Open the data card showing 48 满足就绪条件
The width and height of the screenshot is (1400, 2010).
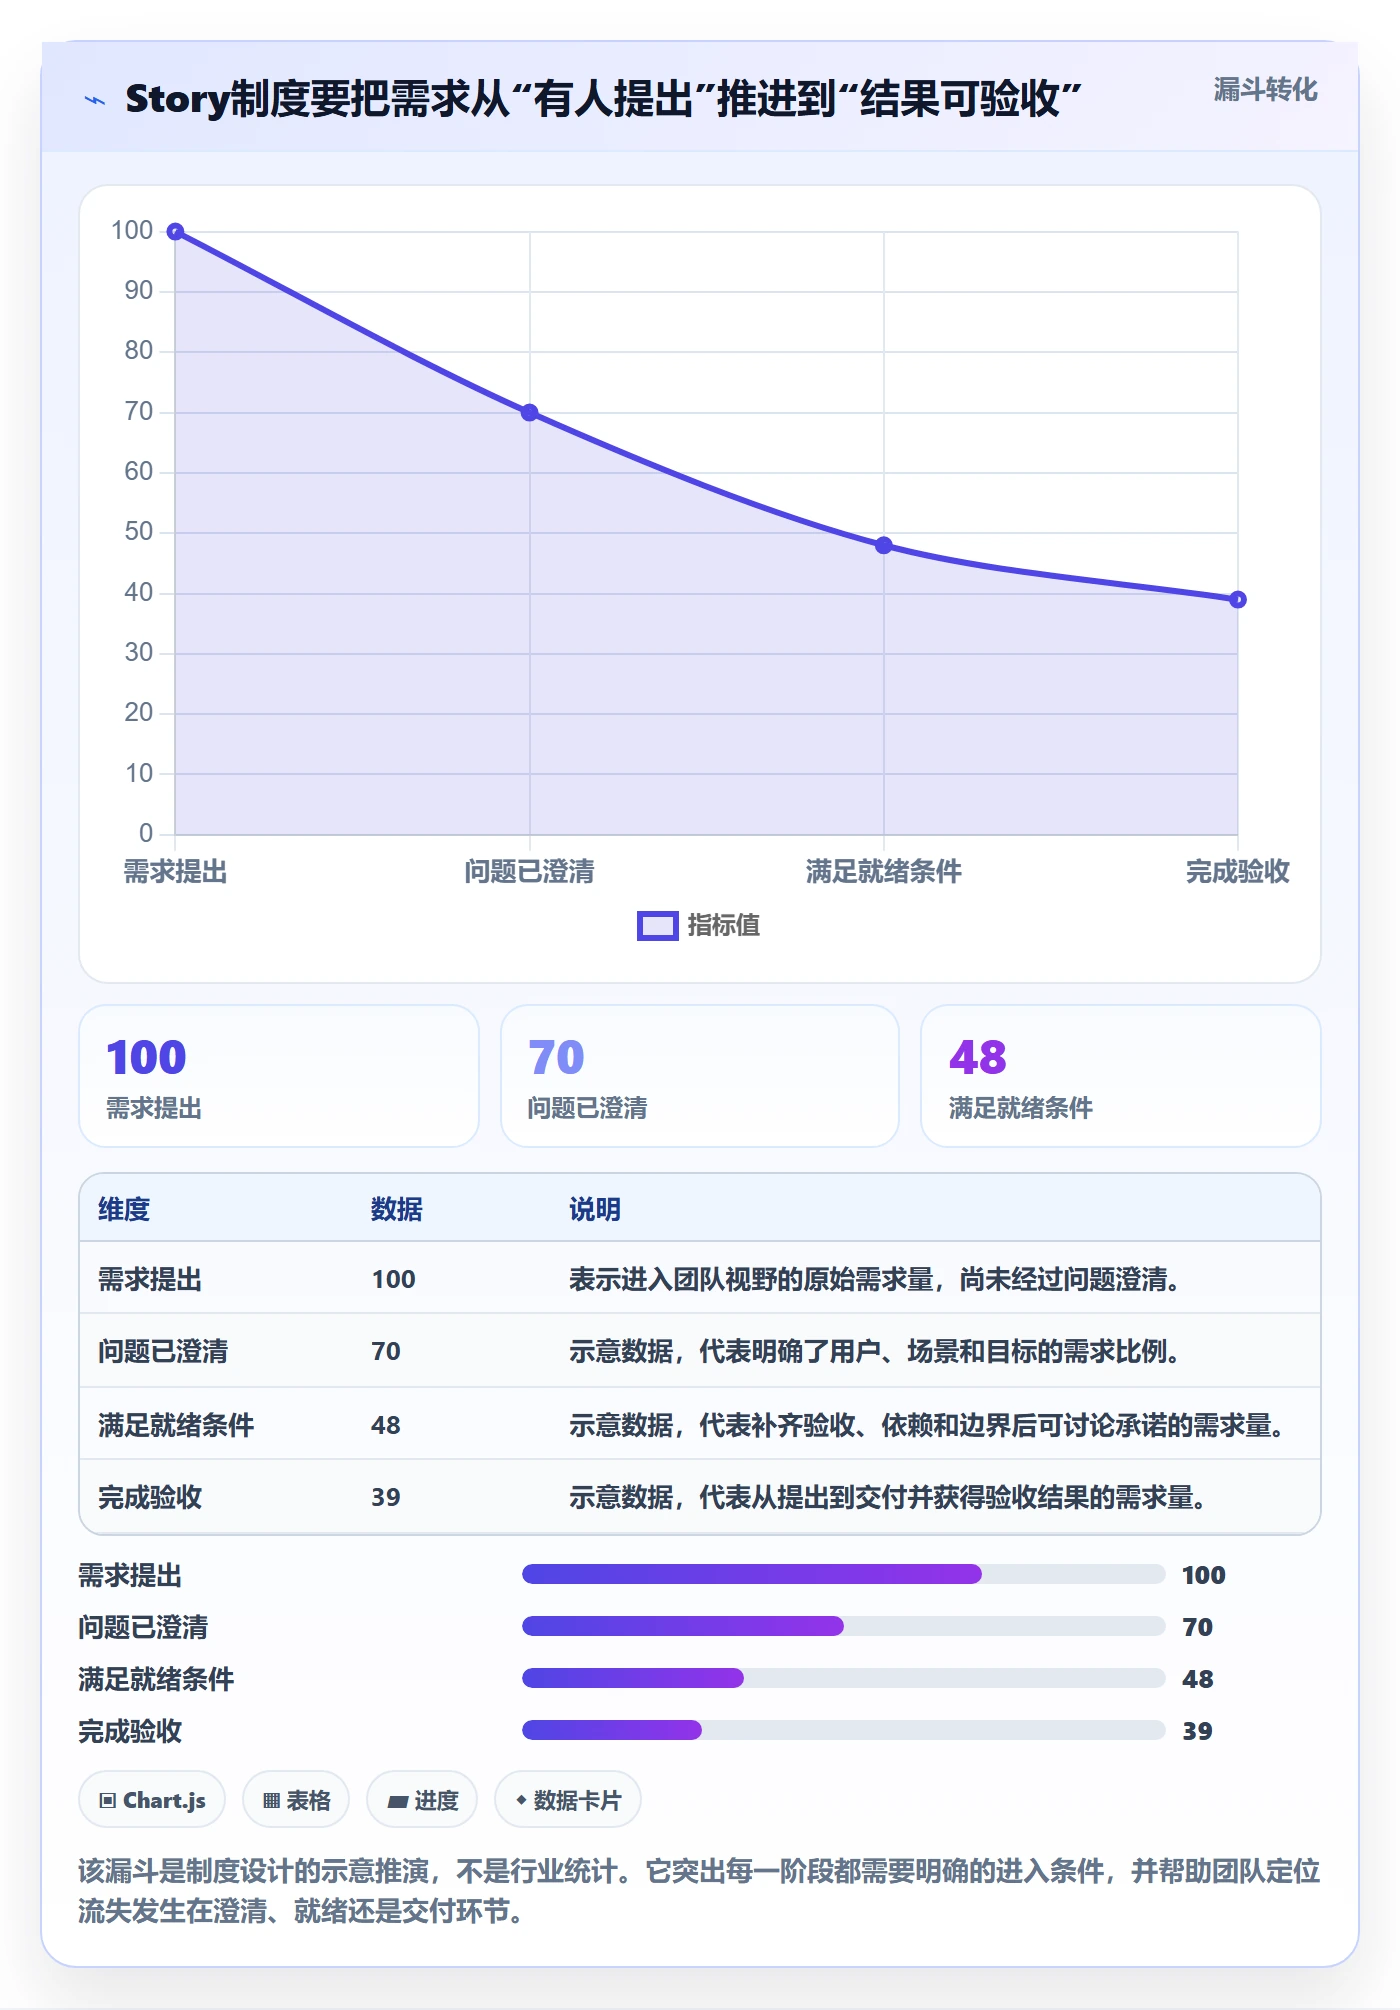1121,1076
